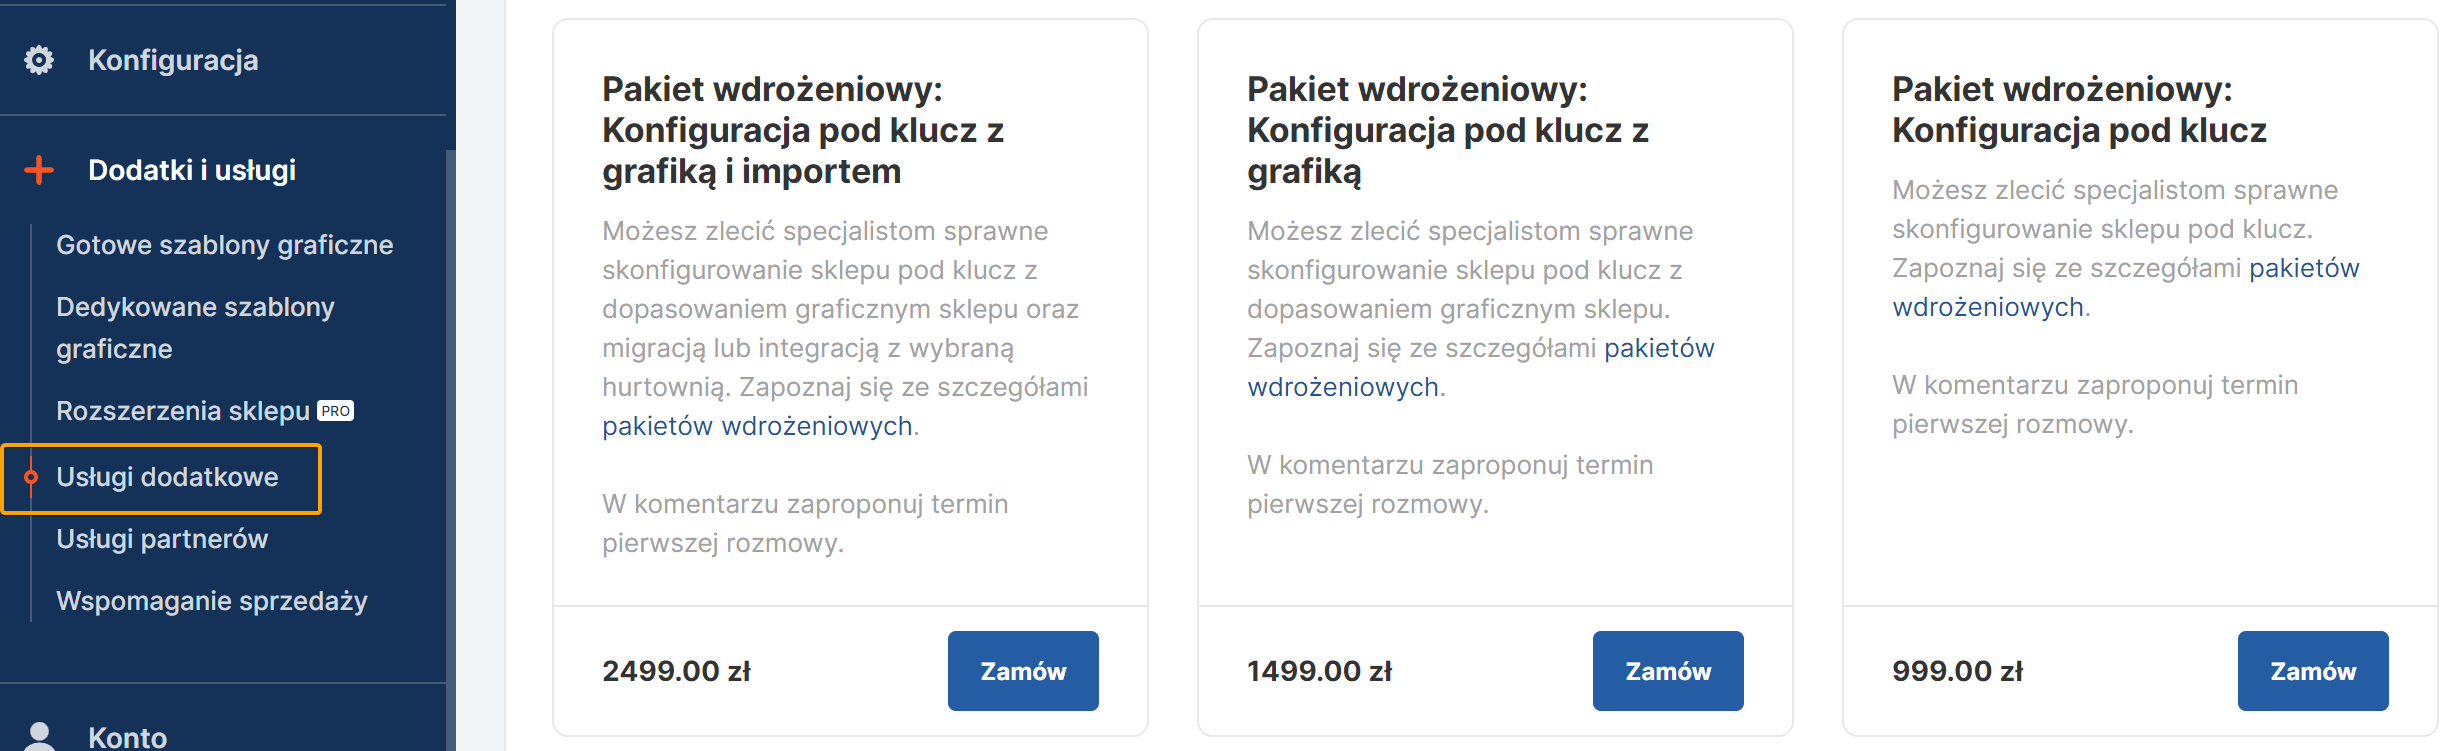Click the Konfiguracja gear icon

tap(39, 60)
